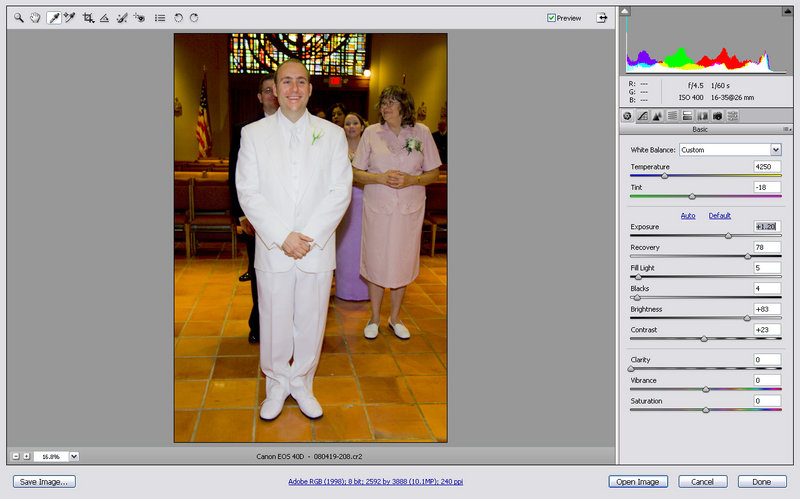Click the Clarity value field
800x499 pixels.
point(767,359)
